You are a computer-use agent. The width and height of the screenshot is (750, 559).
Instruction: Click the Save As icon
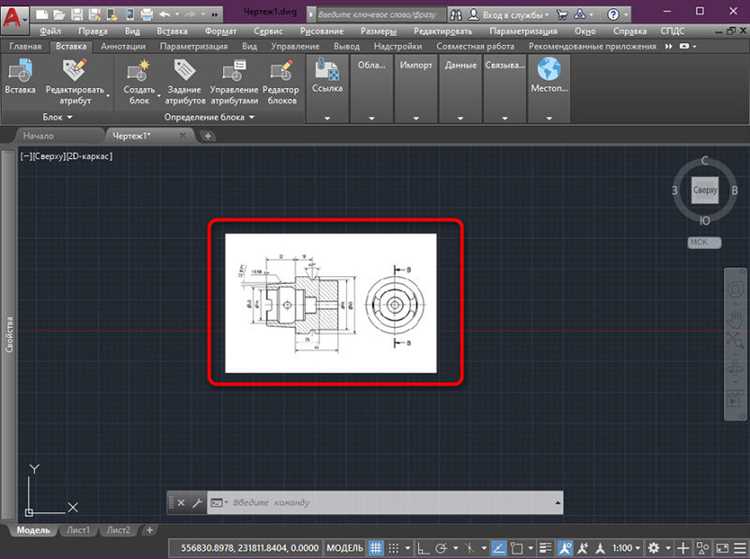(94, 15)
